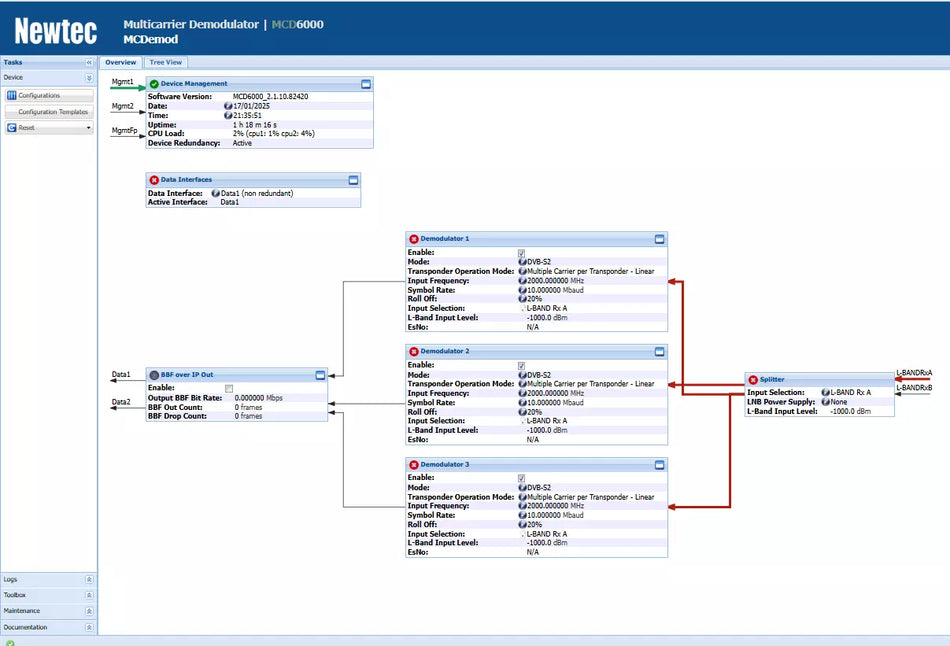Expand the Logs section
Screen dimensions: 950x646
coord(89,579)
